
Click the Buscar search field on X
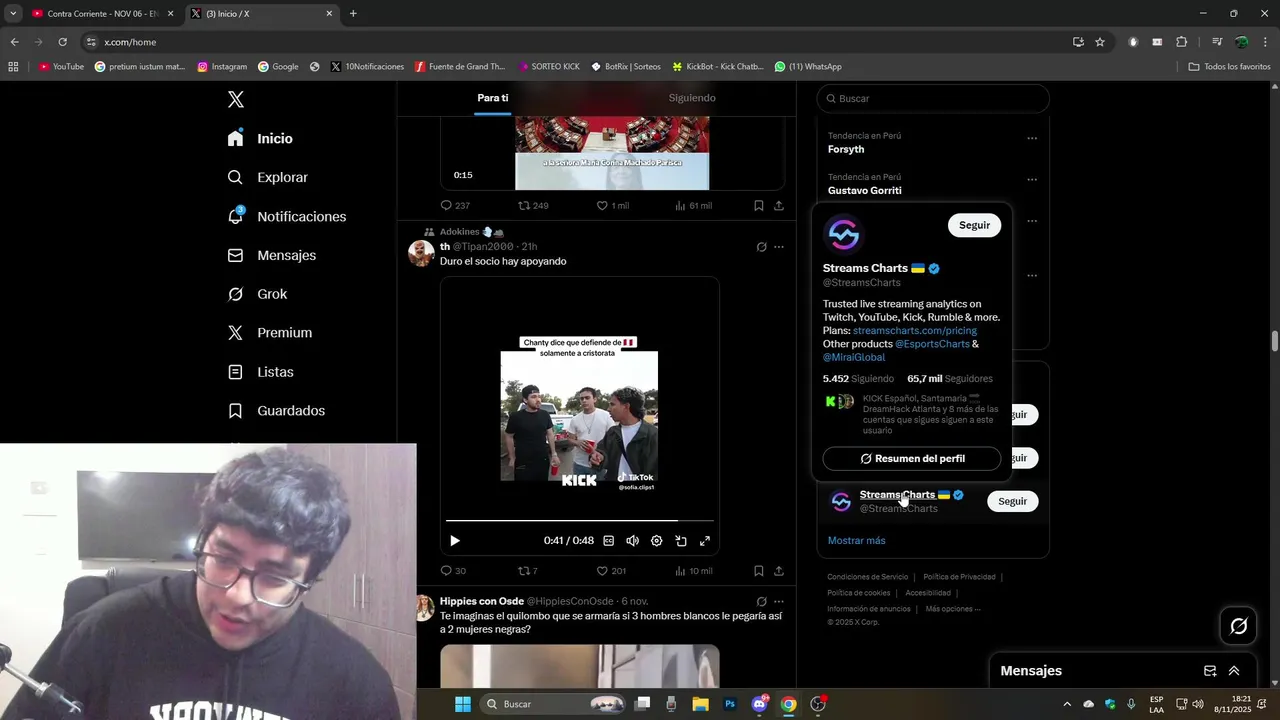pos(933,98)
